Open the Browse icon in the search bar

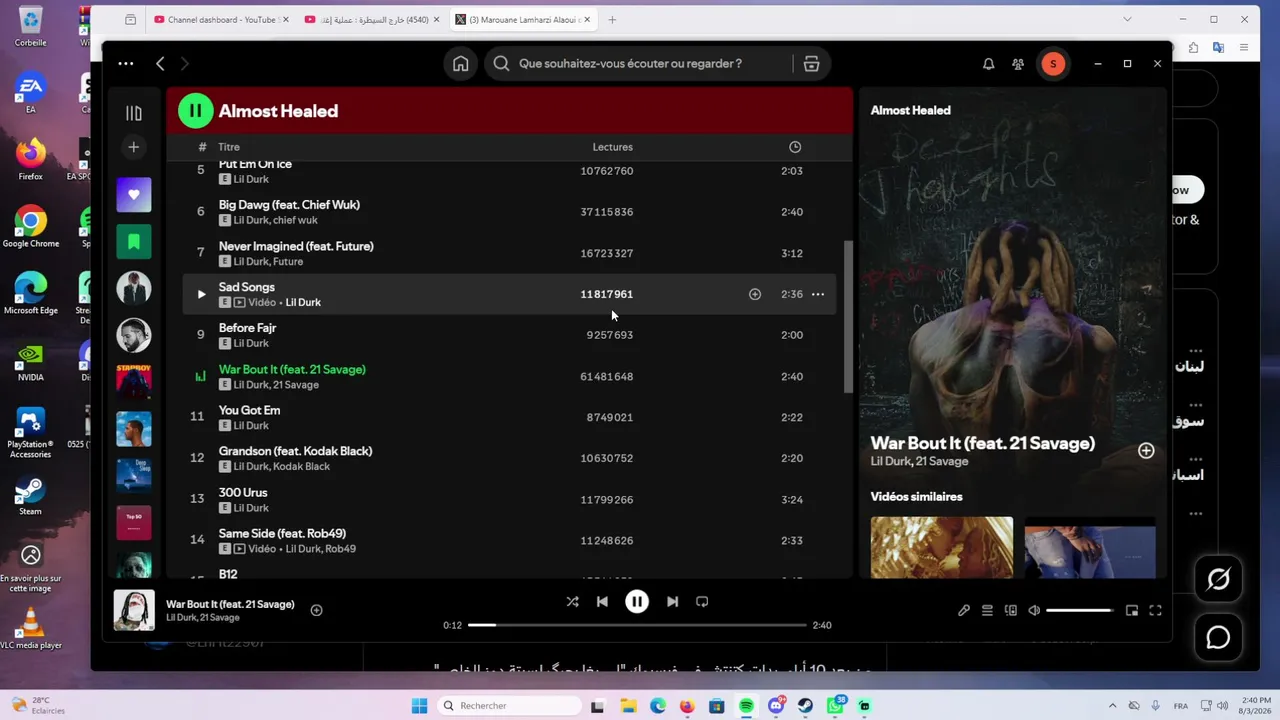coord(811,63)
